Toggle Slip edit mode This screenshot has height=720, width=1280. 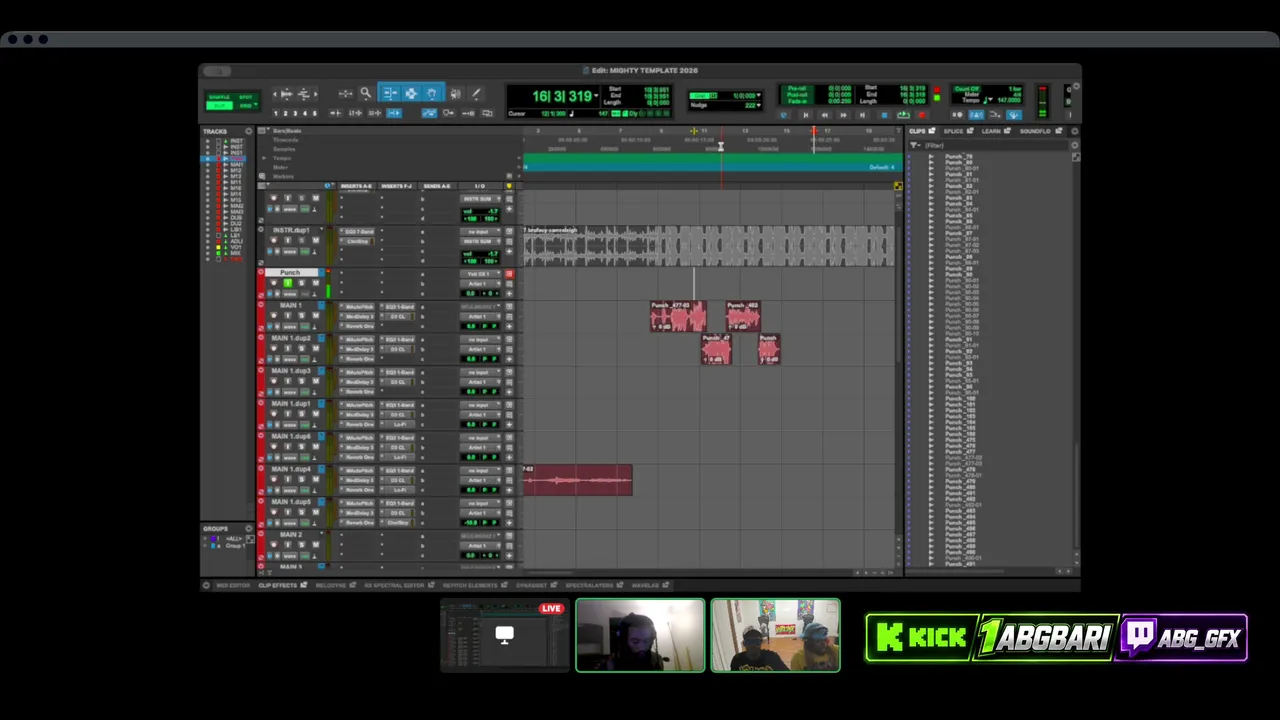click(219, 106)
